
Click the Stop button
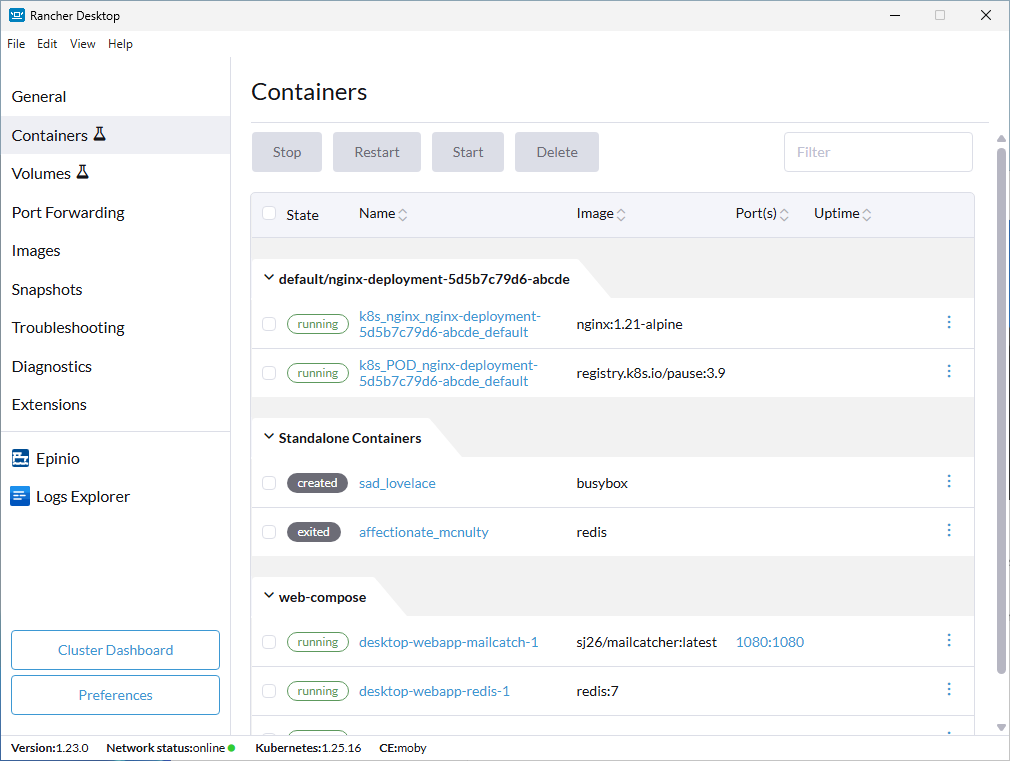[x=287, y=152]
